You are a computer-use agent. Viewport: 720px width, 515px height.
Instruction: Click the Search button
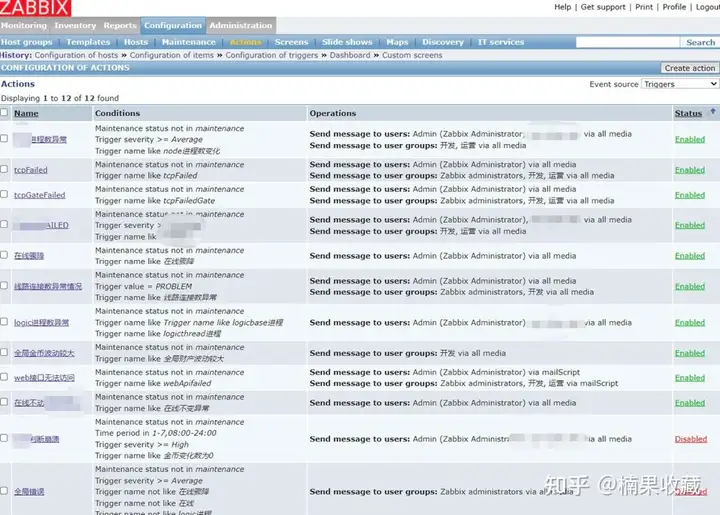click(700, 42)
